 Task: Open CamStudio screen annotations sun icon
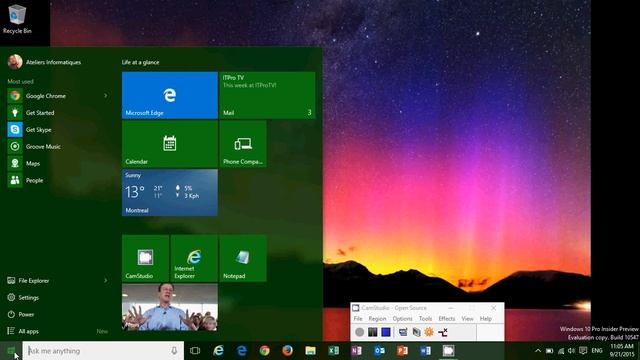pyautogui.click(x=429, y=332)
